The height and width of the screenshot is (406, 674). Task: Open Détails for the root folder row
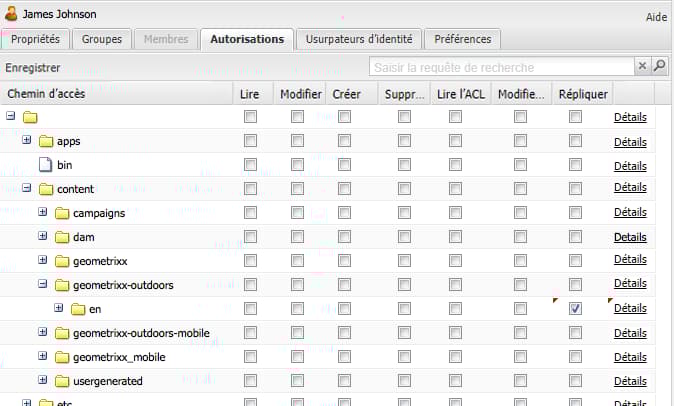pyautogui.click(x=630, y=117)
